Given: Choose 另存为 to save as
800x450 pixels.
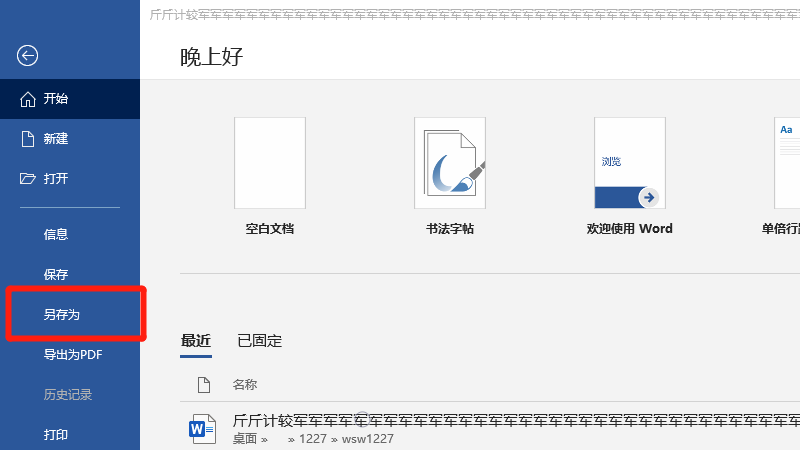Looking at the screenshot, I should click(62, 314).
